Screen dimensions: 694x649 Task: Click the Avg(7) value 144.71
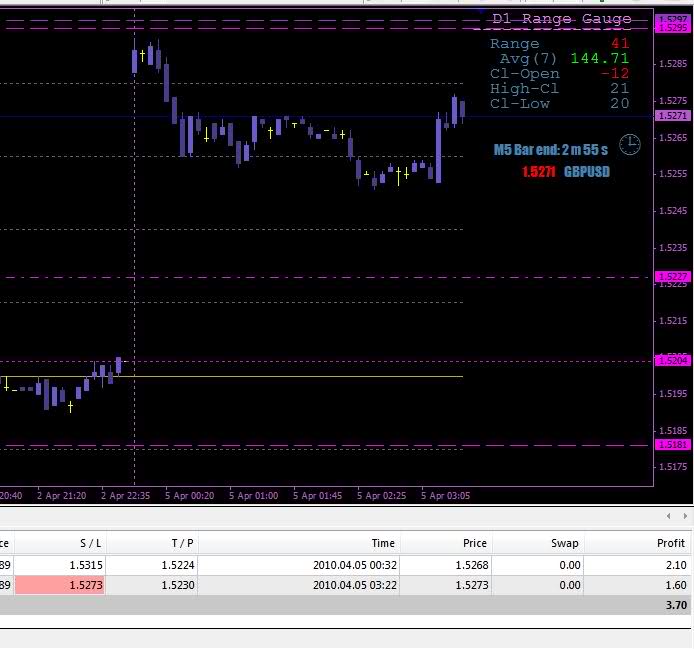pos(600,58)
